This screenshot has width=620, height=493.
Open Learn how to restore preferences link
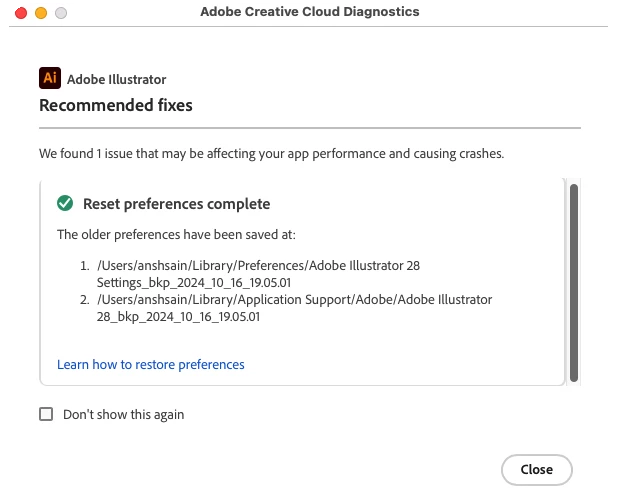tap(150, 364)
